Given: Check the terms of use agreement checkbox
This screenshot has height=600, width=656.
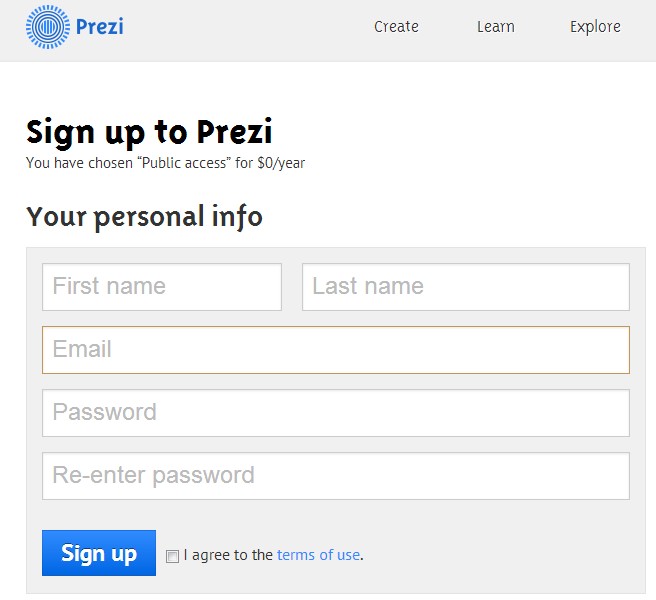Looking at the screenshot, I should click(172, 556).
